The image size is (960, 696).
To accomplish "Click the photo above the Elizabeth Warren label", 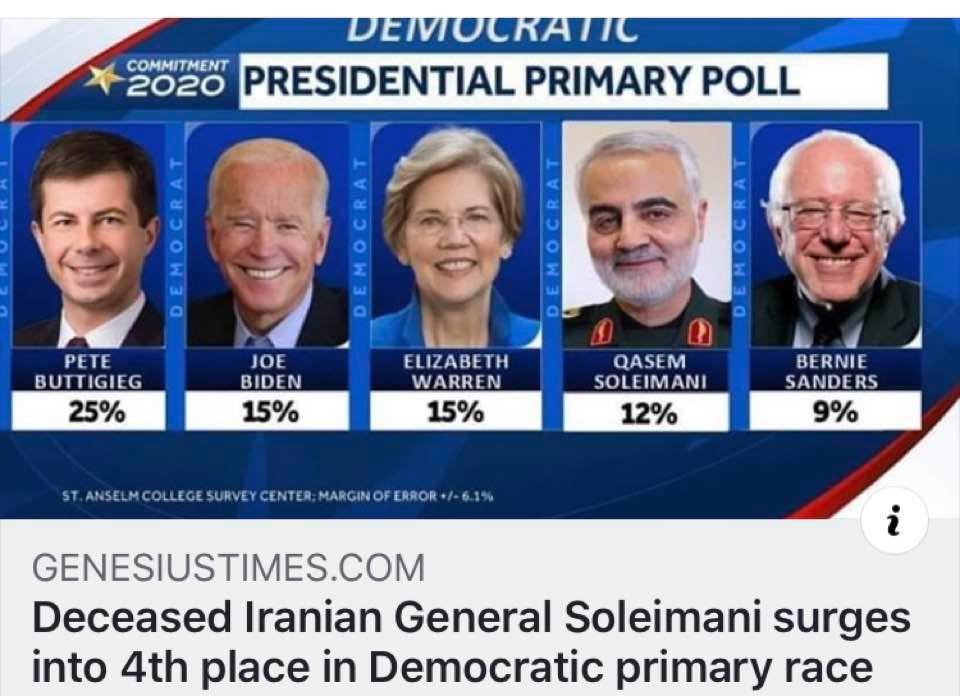I will 456,236.
